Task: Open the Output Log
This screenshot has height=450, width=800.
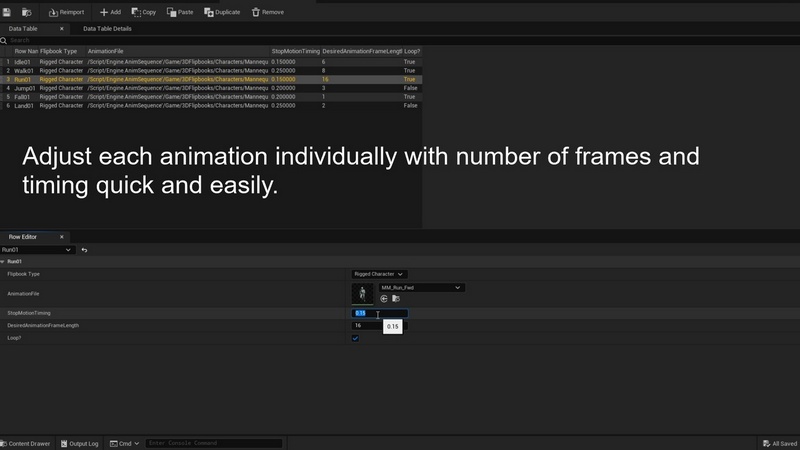Action: (x=80, y=443)
